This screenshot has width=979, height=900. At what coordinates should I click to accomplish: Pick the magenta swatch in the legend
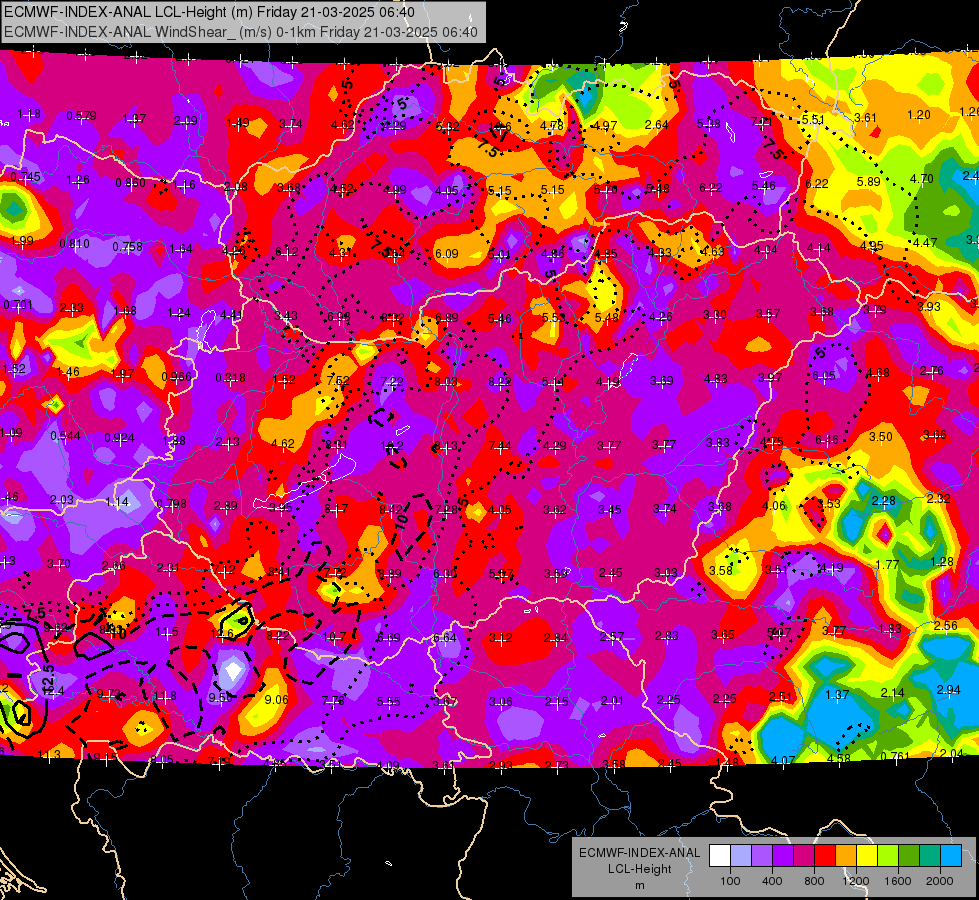pyautogui.click(x=804, y=856)
